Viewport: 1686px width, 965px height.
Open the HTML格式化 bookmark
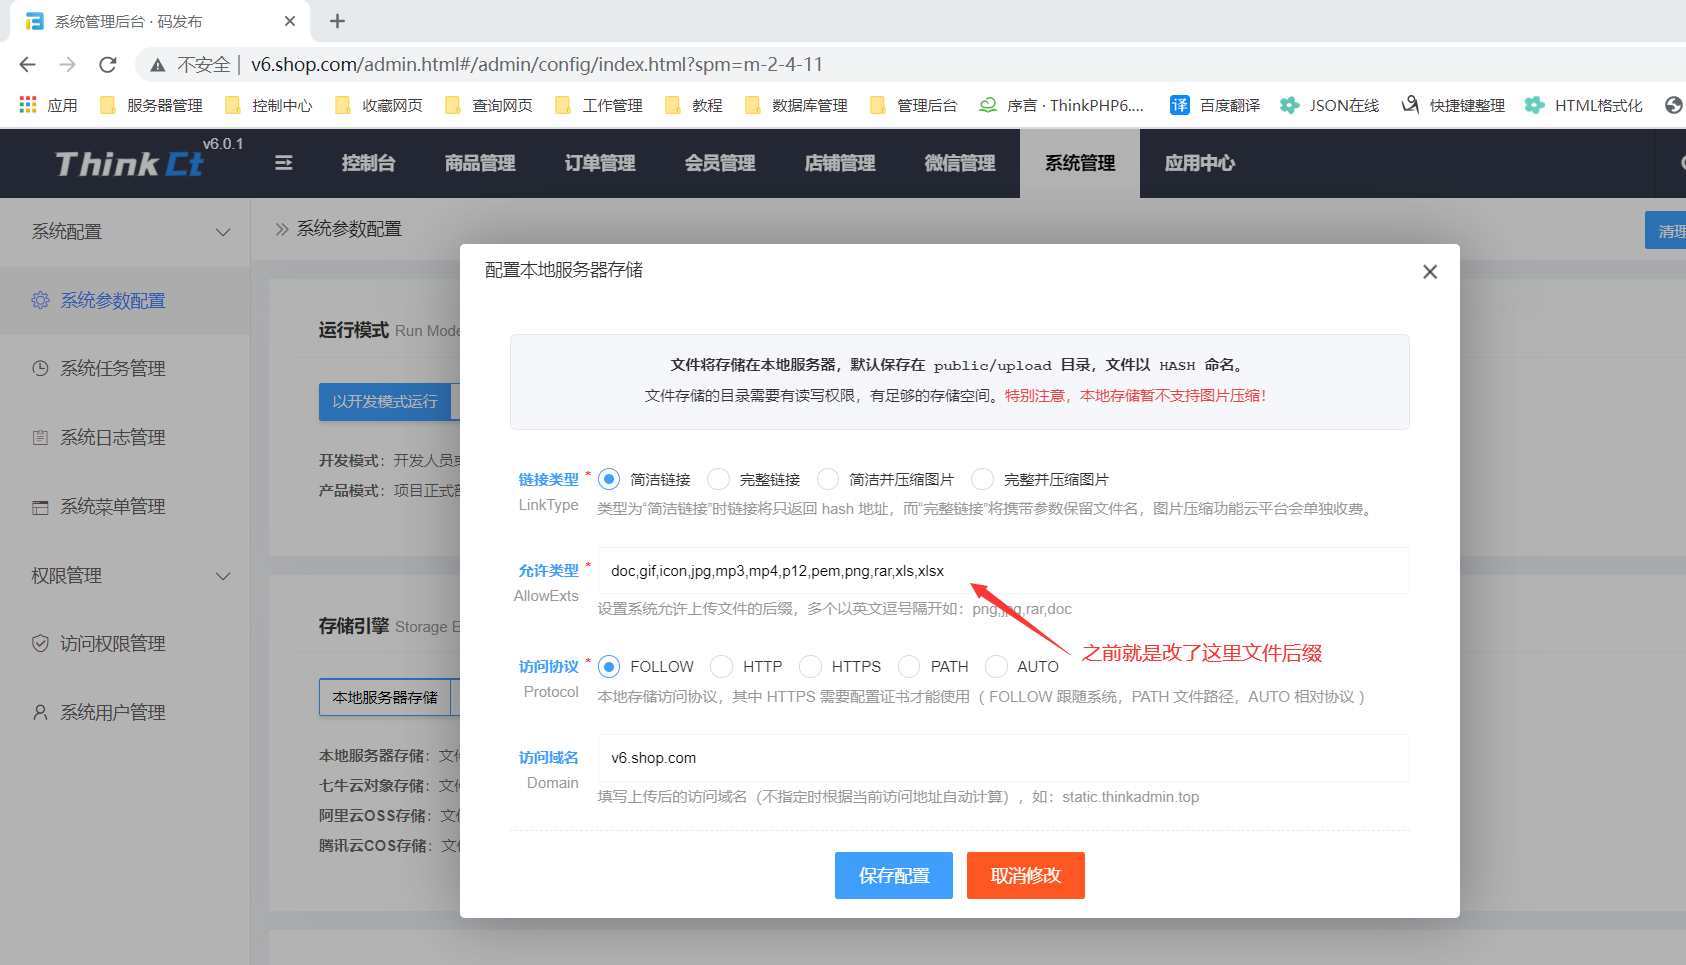pos(1584,105)
